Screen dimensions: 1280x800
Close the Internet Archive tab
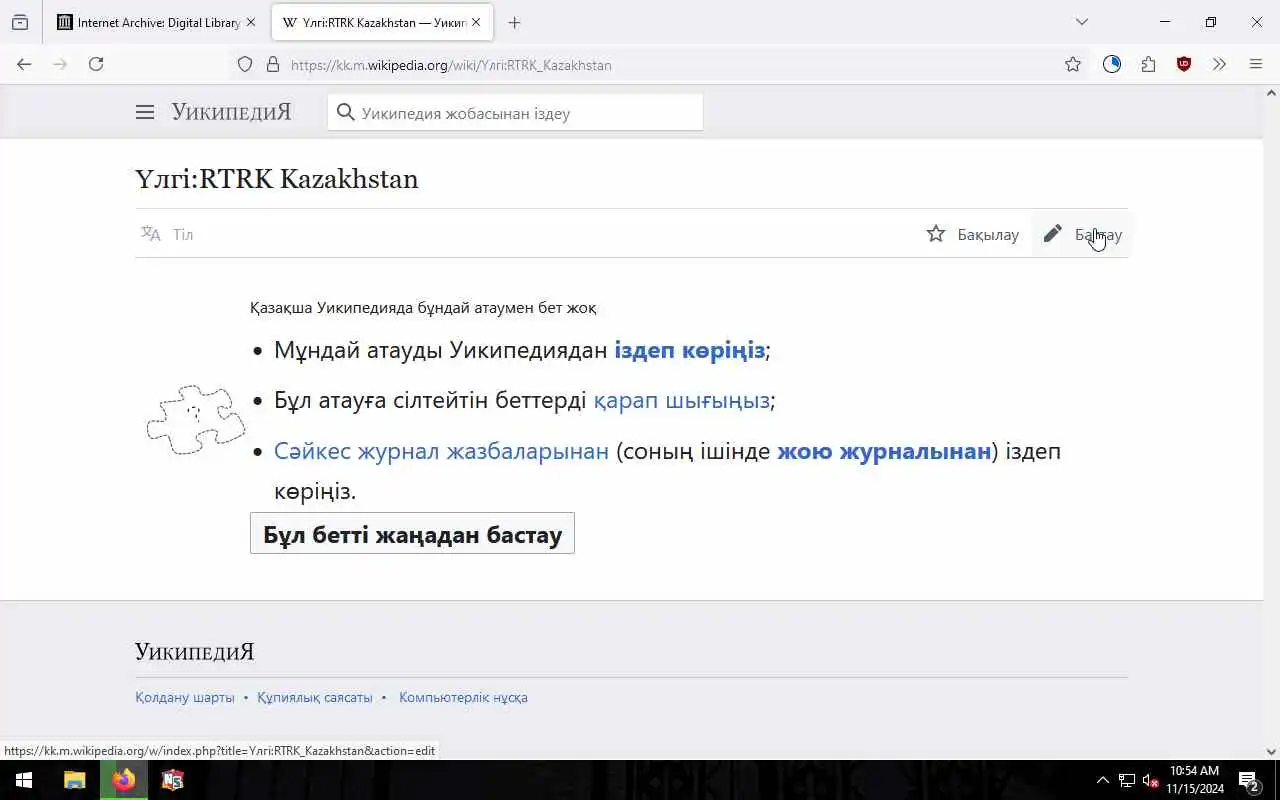[250, 22]
